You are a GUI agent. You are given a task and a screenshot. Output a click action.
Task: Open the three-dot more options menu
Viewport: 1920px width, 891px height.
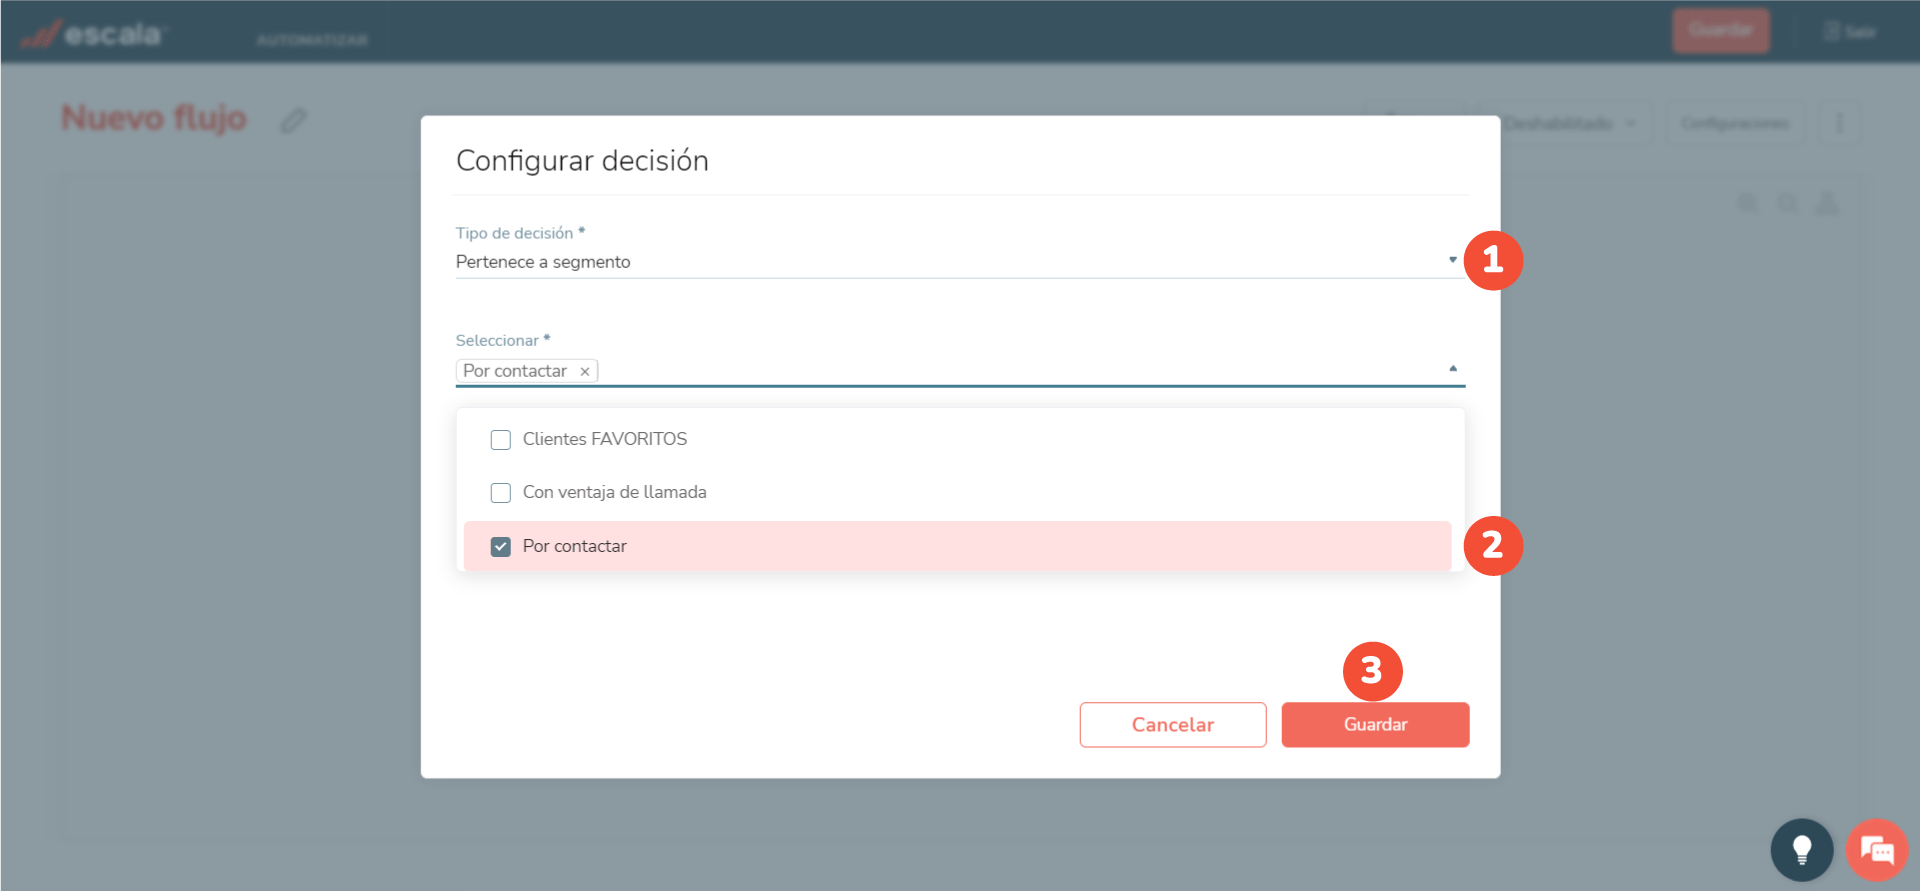point(1839,123)
